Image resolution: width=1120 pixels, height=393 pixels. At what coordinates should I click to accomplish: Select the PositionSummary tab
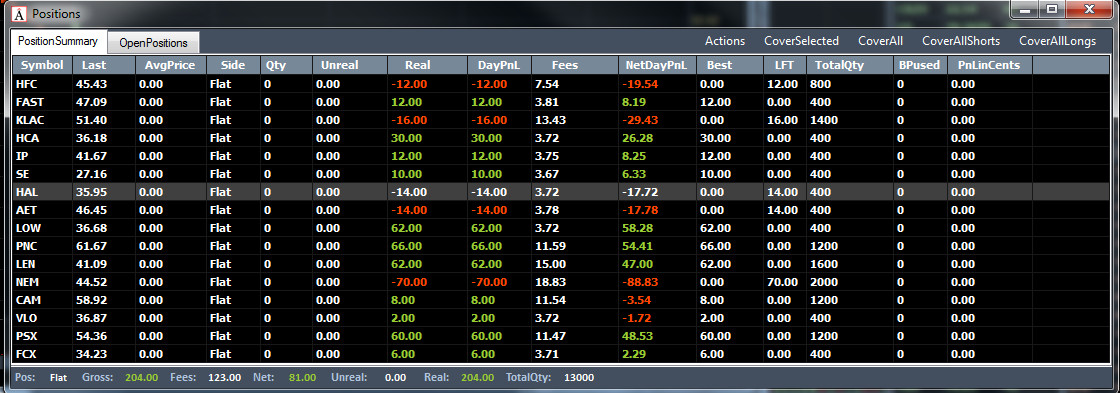[x=58, y=41]
